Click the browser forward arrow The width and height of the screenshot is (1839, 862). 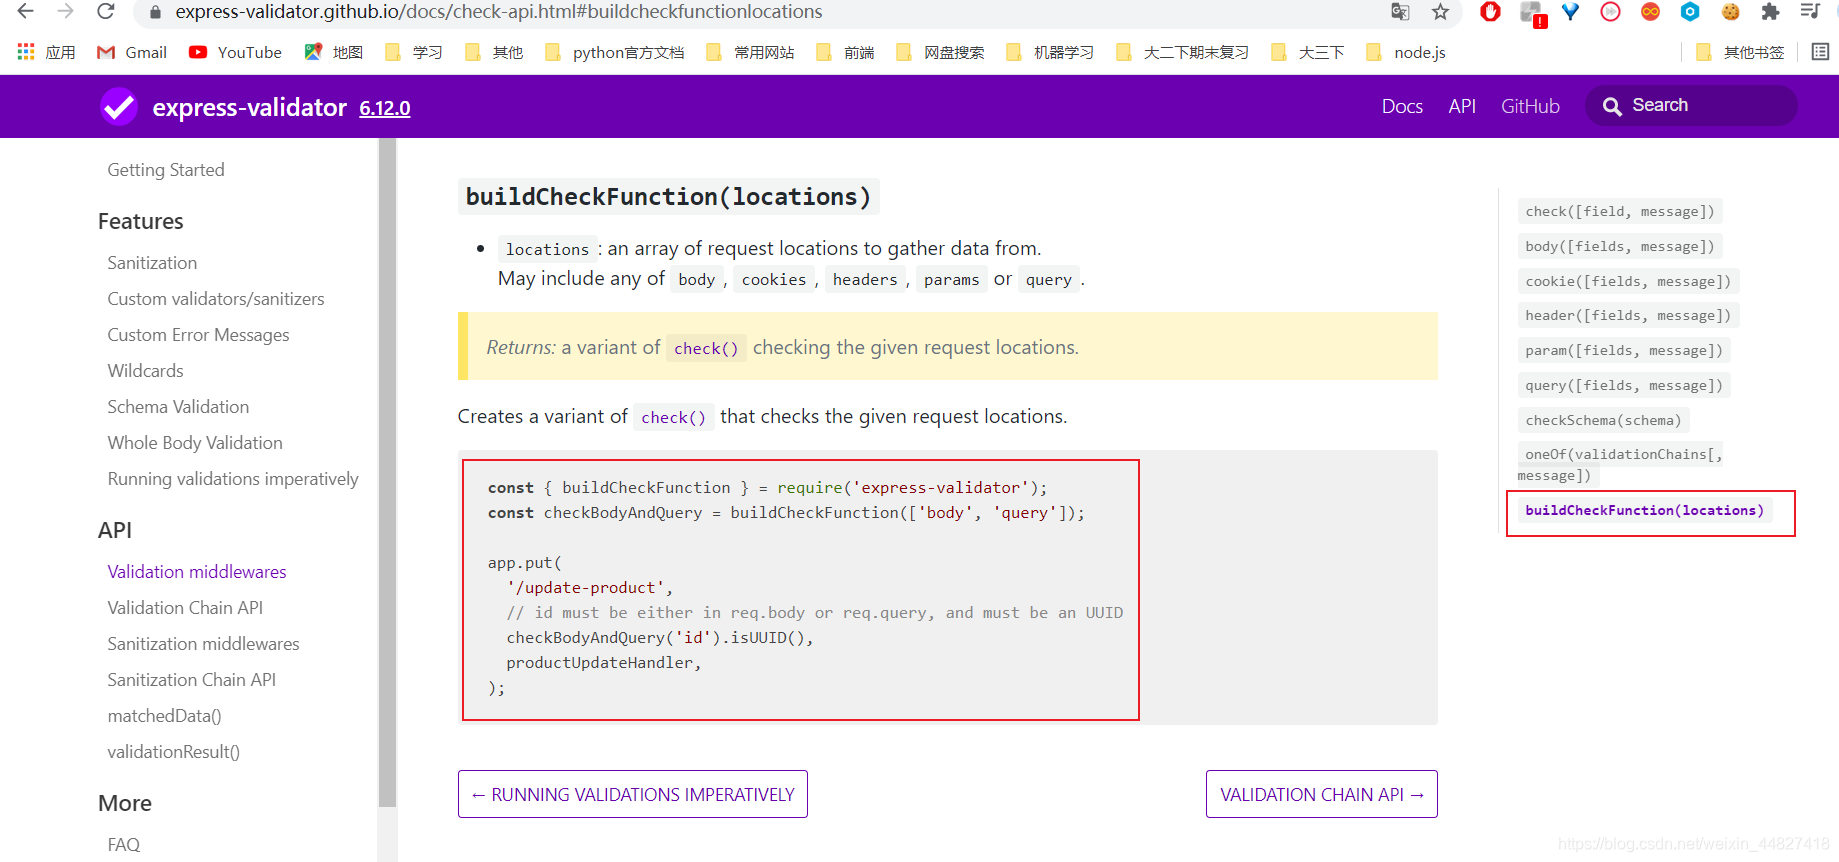(x=66, y=12)
